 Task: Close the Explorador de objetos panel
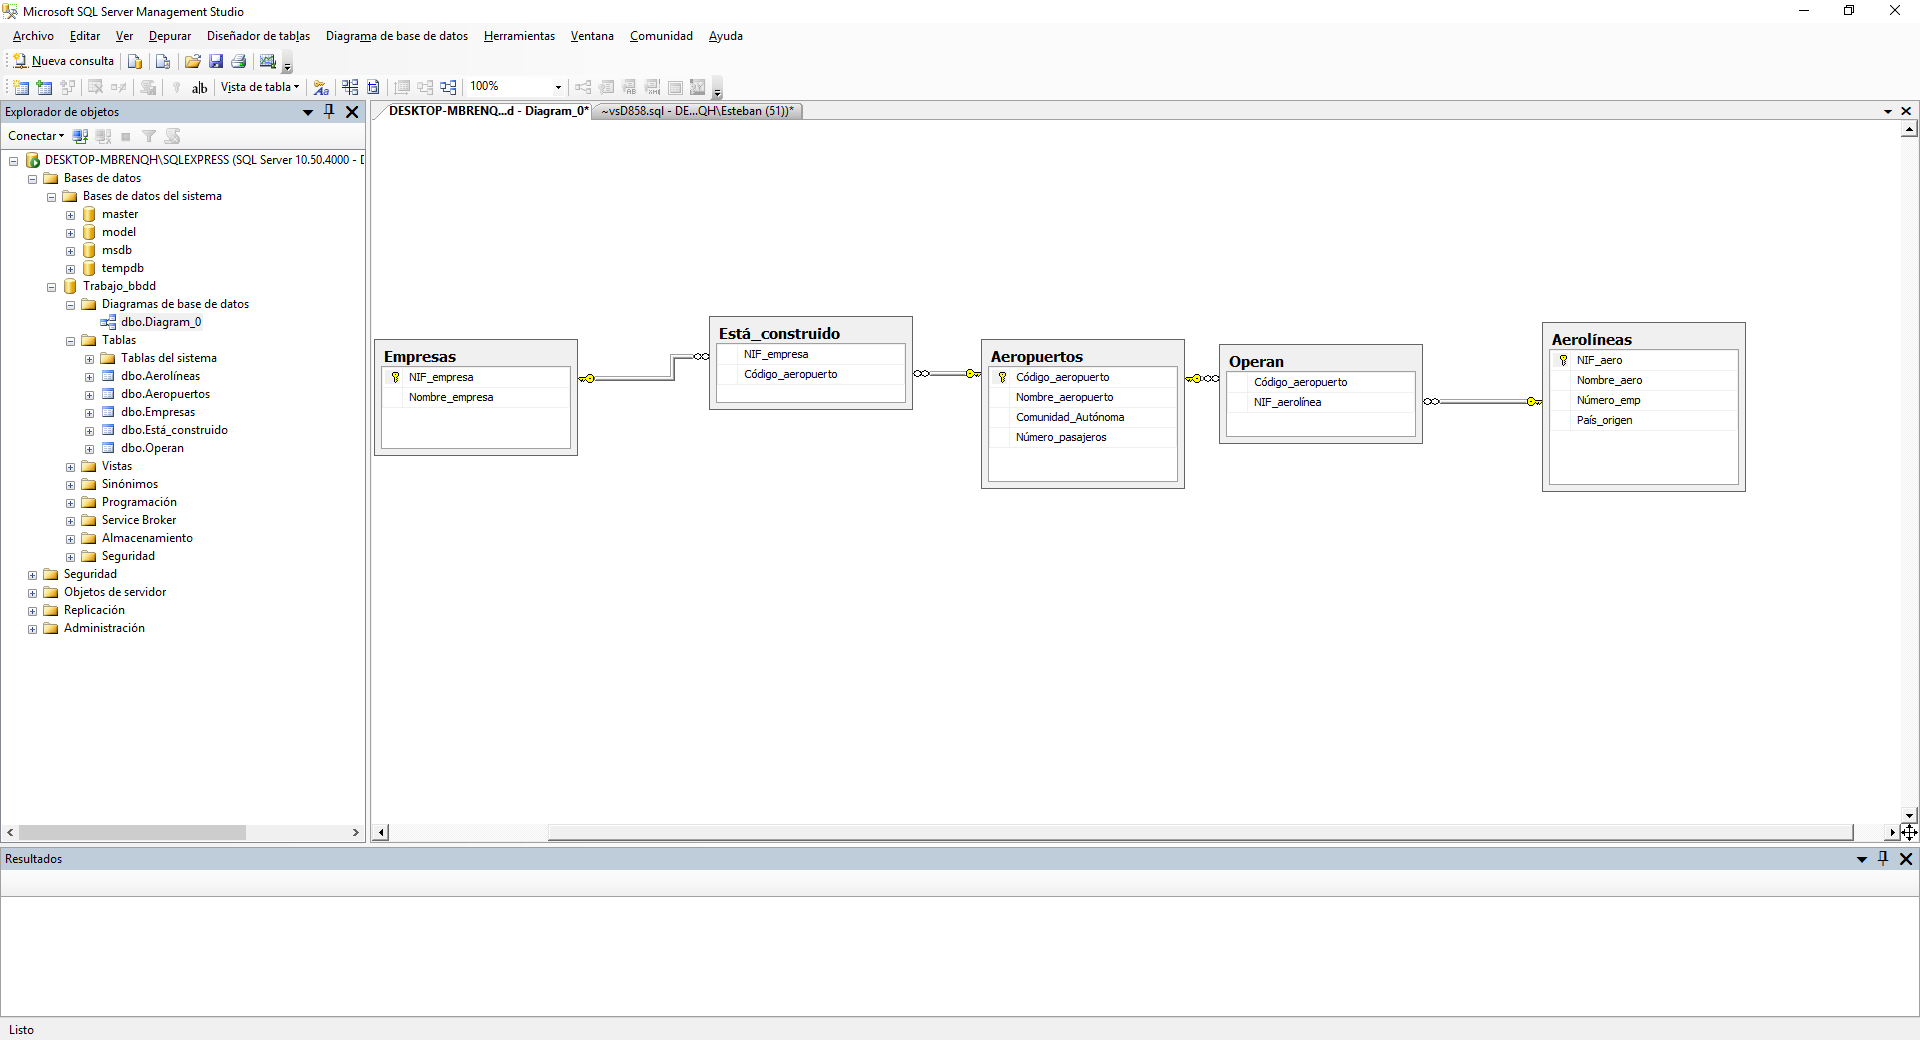coord(352,112)
